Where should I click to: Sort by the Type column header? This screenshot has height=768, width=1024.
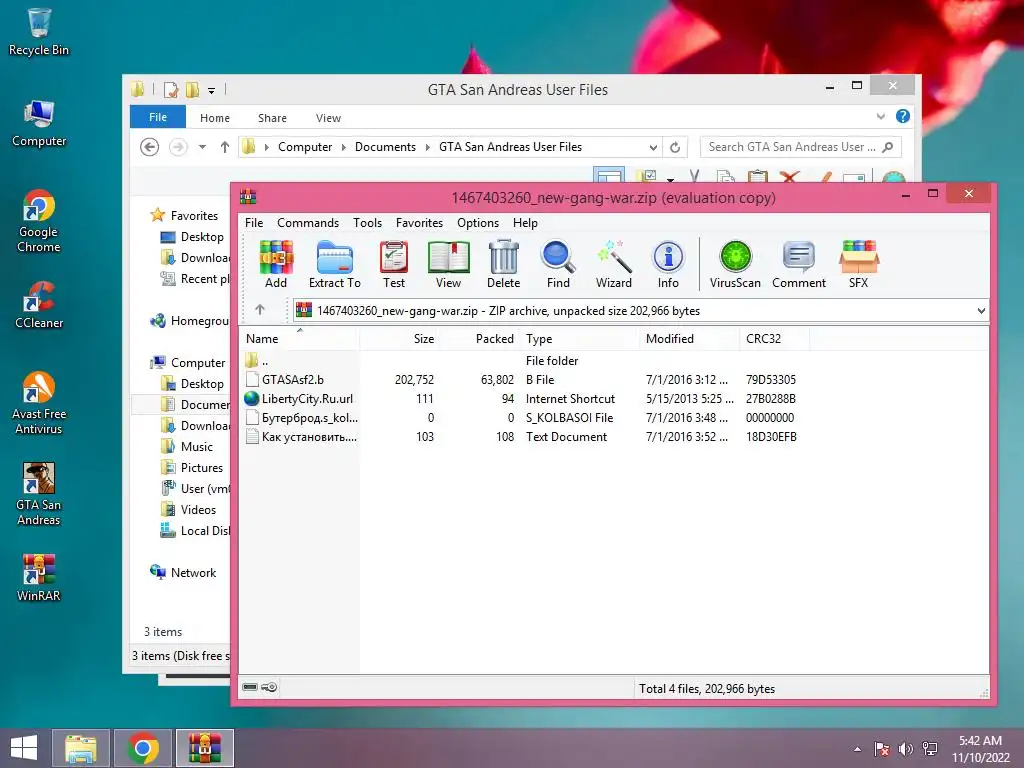coord(579,338)
